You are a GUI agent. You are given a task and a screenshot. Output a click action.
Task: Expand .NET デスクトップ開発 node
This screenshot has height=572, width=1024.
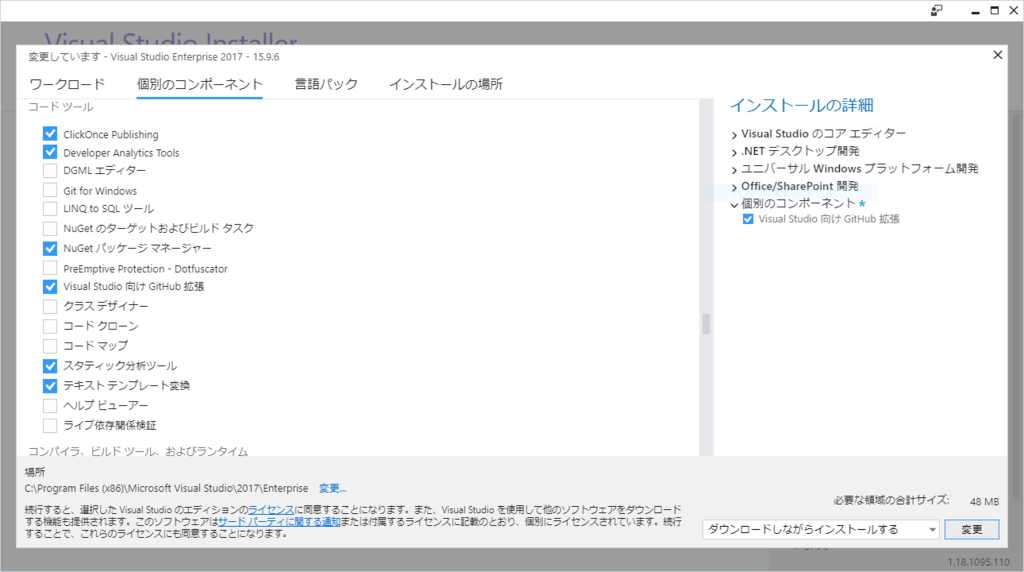[x=734, y=152]
